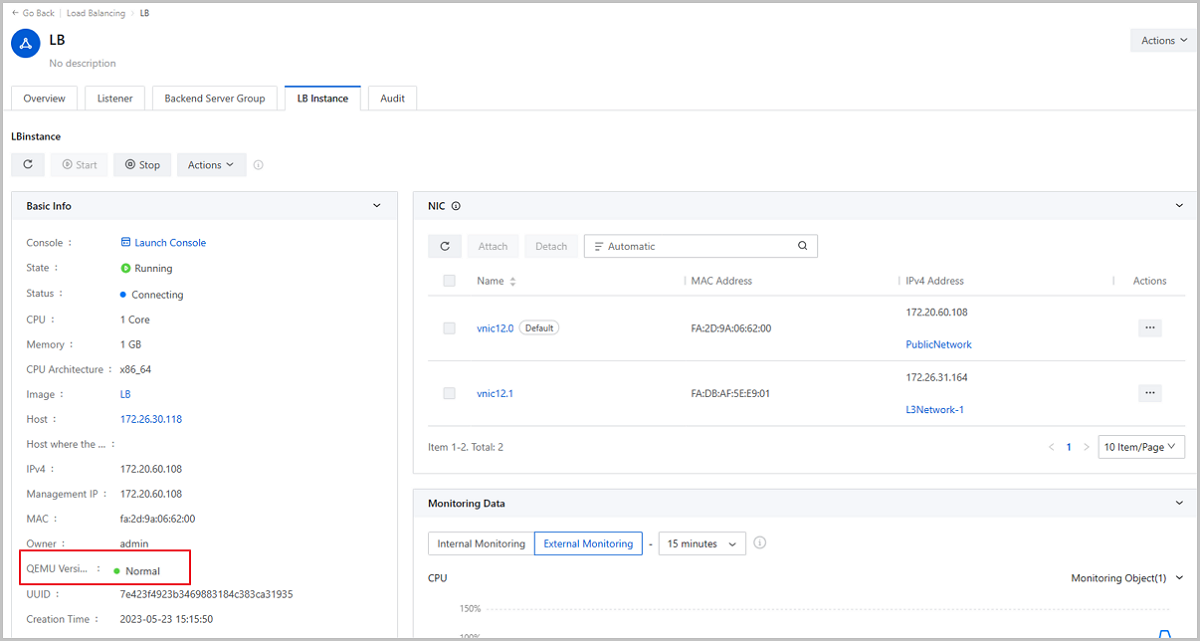Open the more options for vnic12.0

[1149, 328]
